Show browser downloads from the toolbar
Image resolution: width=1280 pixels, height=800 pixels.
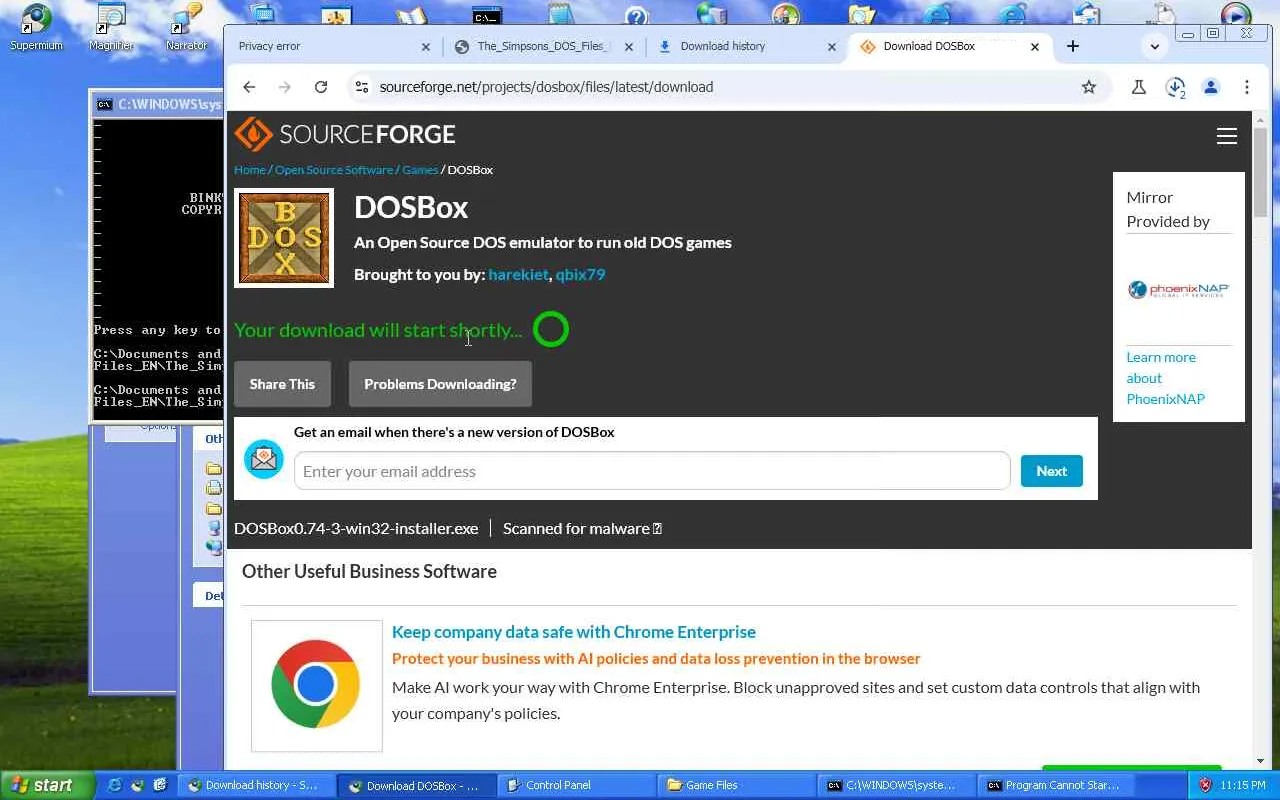1175,87
